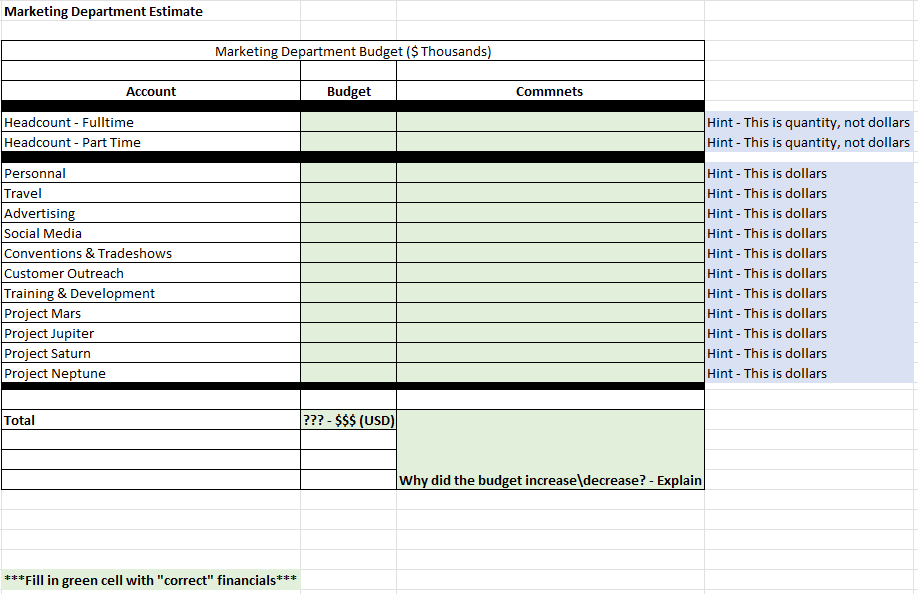918x594 pixels.
Task: Click the hint "This is quantity, not dollars" for Fulltime
Action: click(x=807, y=122)
